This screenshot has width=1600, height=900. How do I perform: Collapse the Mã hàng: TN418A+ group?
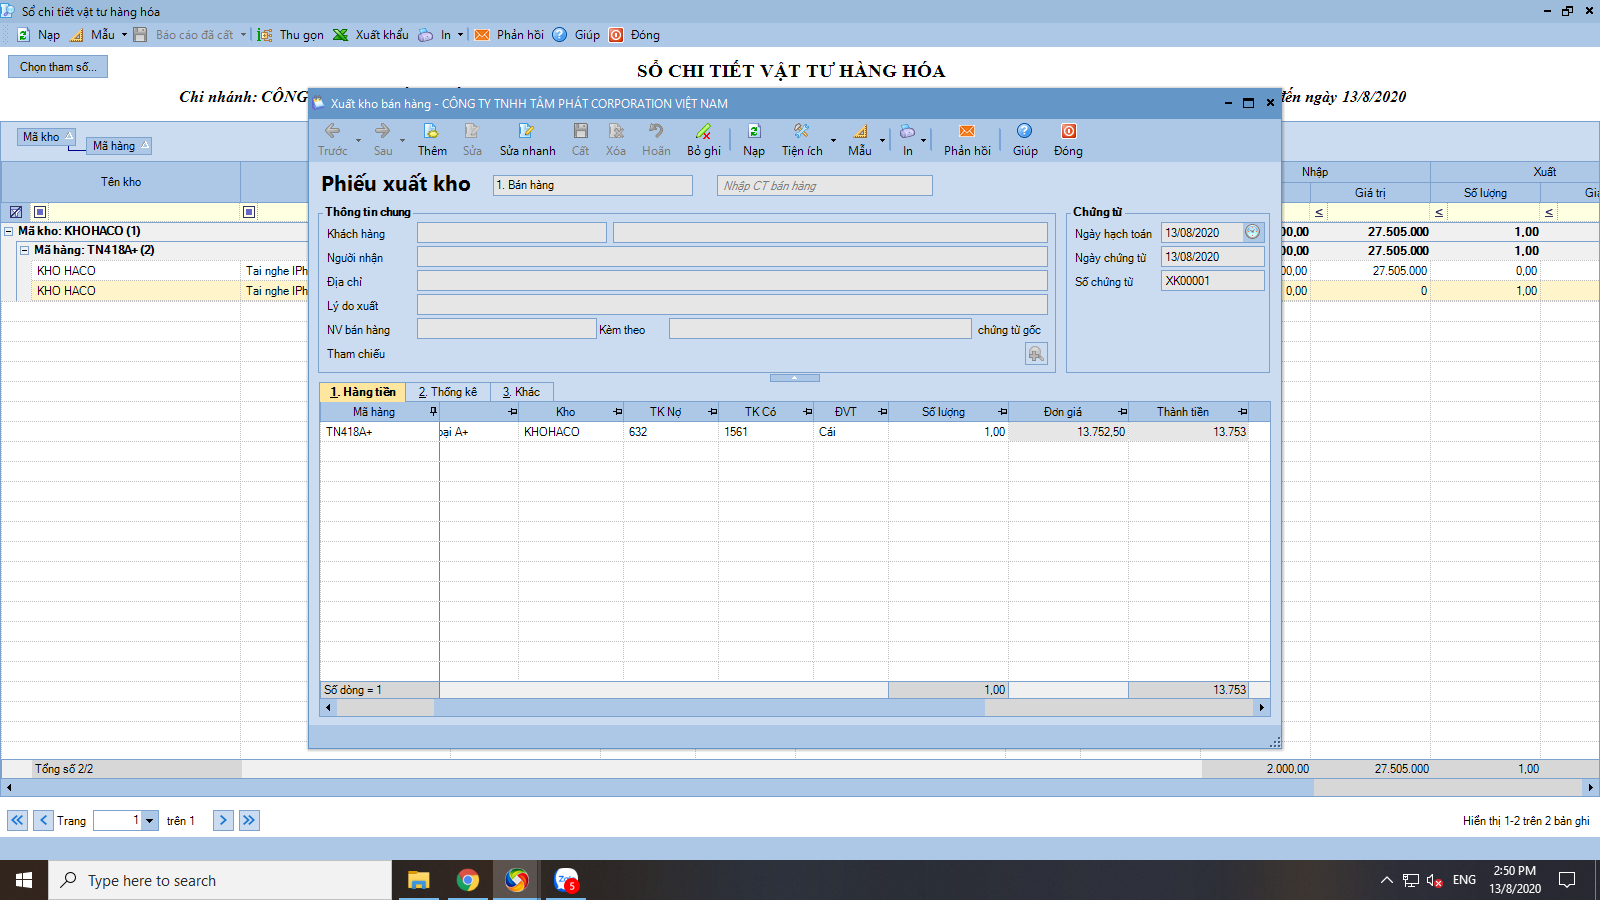point(25,251)
